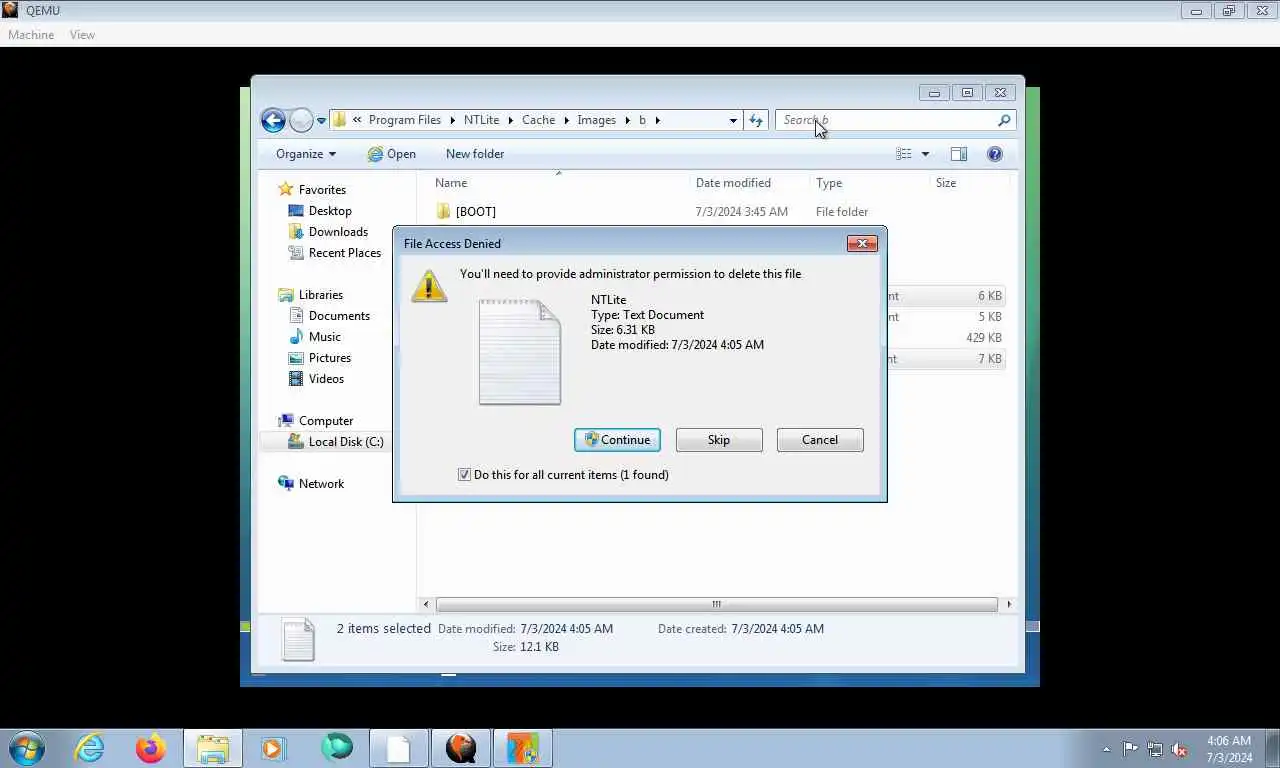Expand the arrow after 'Cache' breadcrumb
The width and height of the screenshot is (1280, 768).
(x=566, y=120)
